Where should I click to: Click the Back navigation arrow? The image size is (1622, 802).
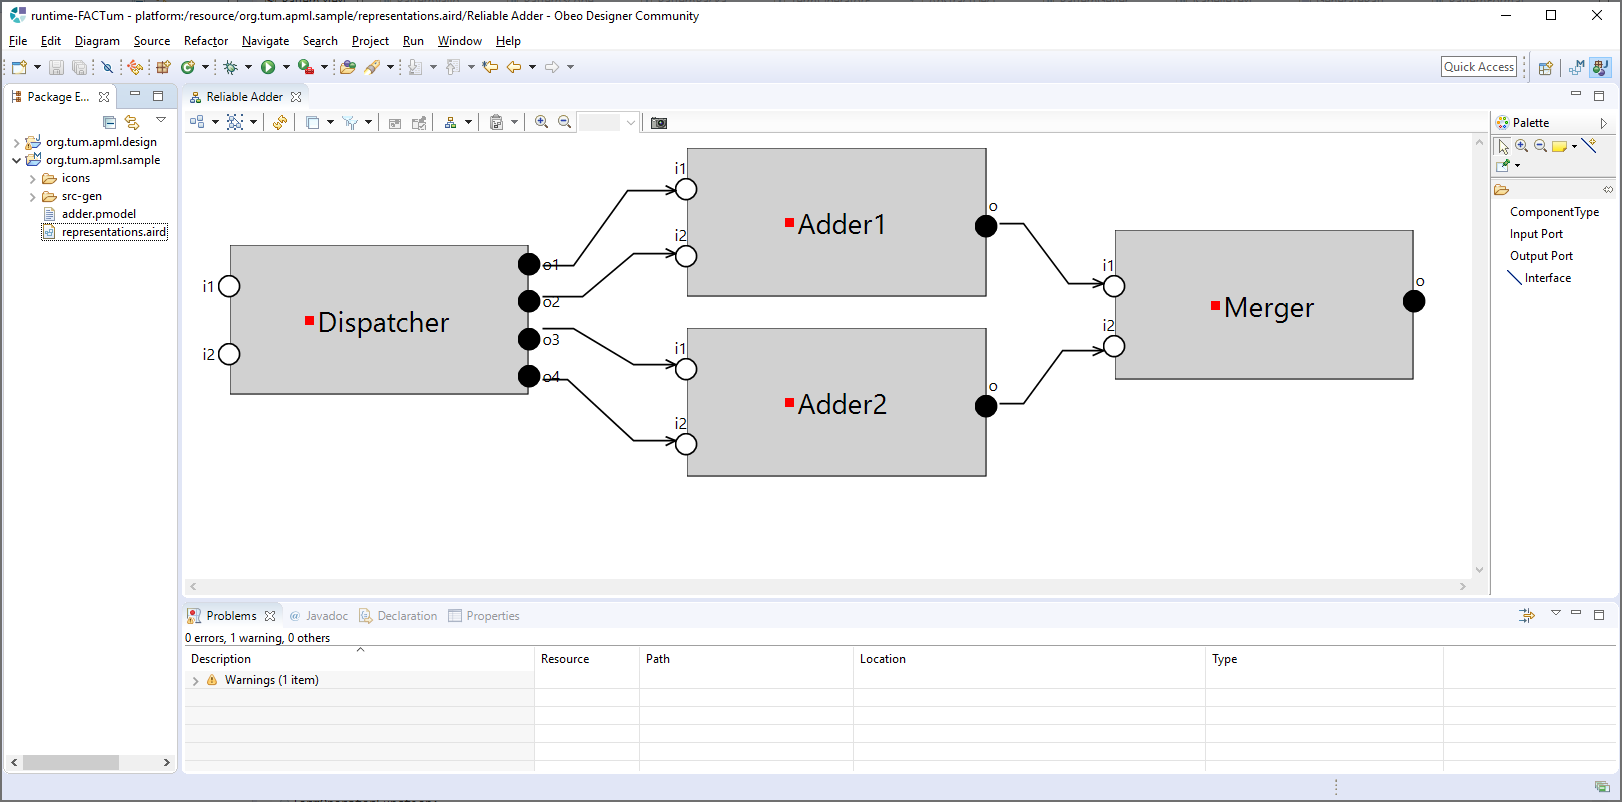[x=514, y=67]
